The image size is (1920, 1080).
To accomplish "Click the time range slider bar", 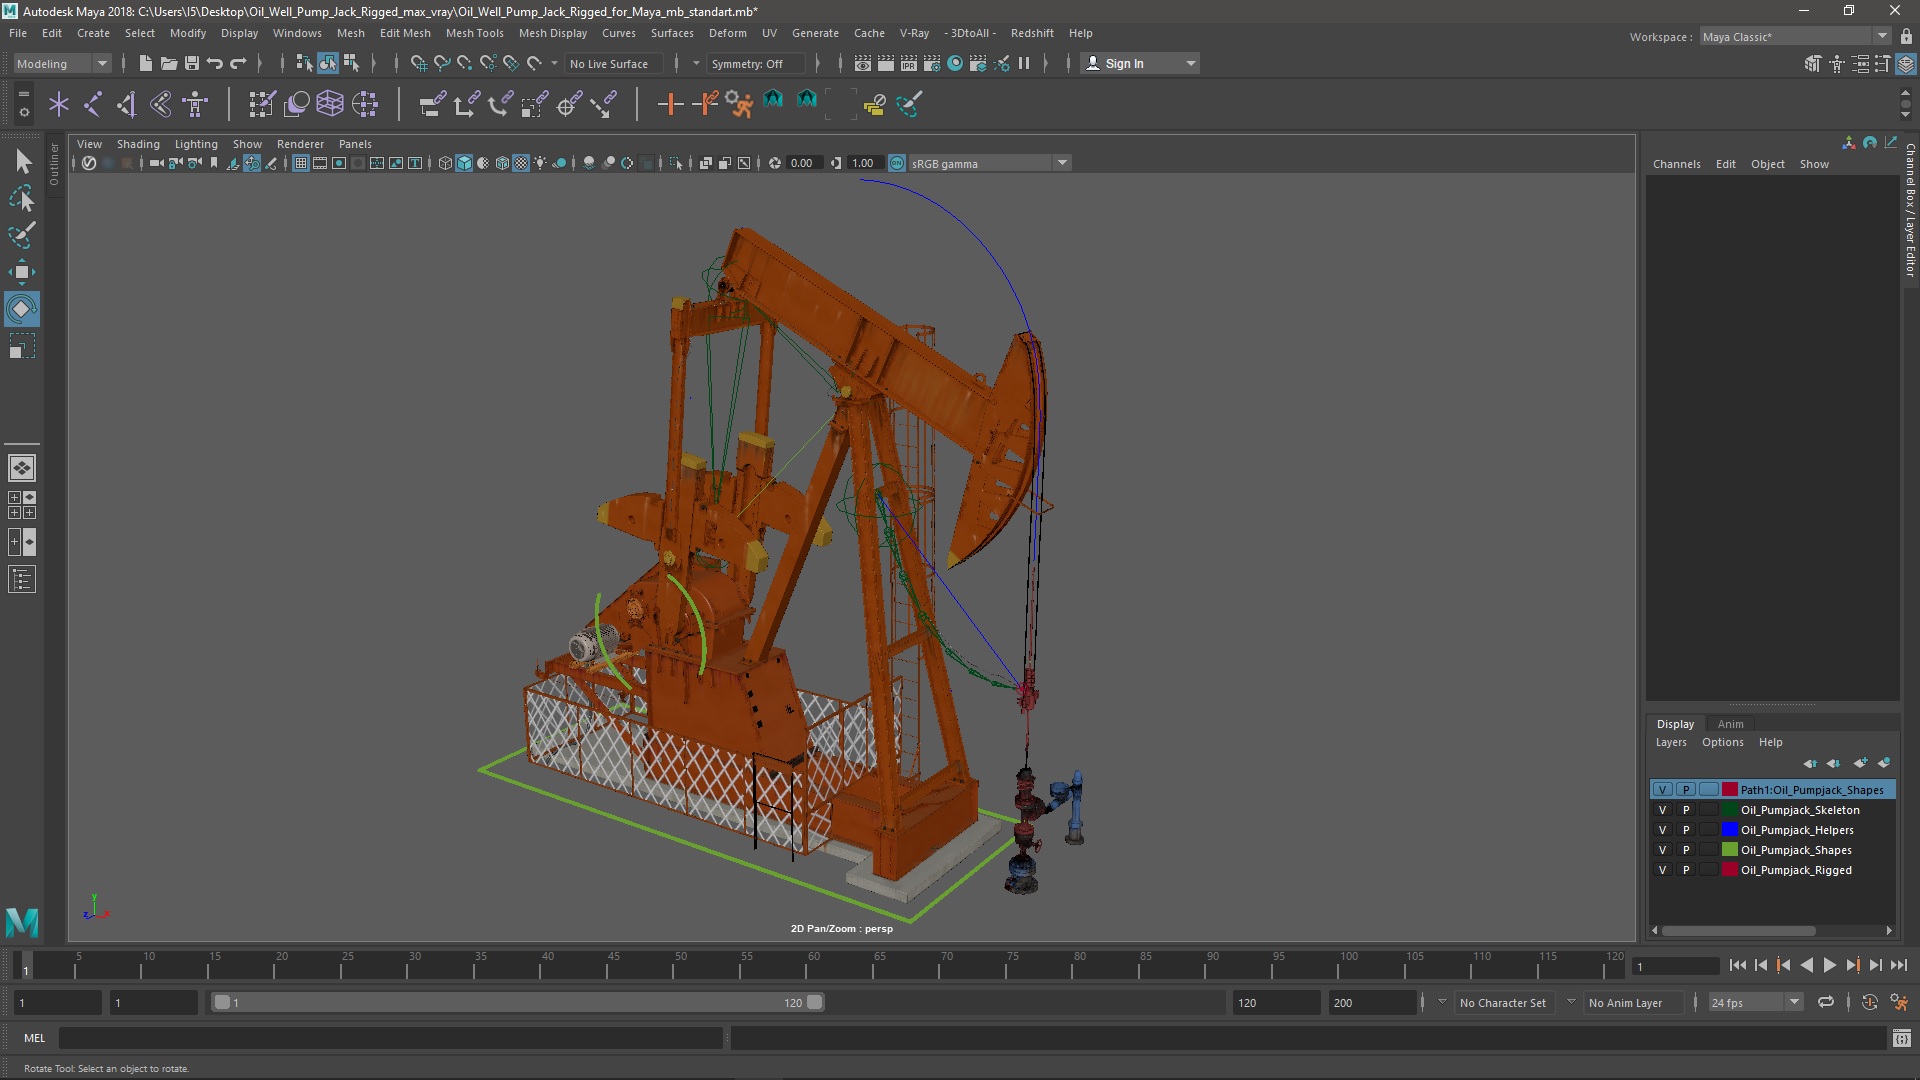I will [x=518, y=1002].
